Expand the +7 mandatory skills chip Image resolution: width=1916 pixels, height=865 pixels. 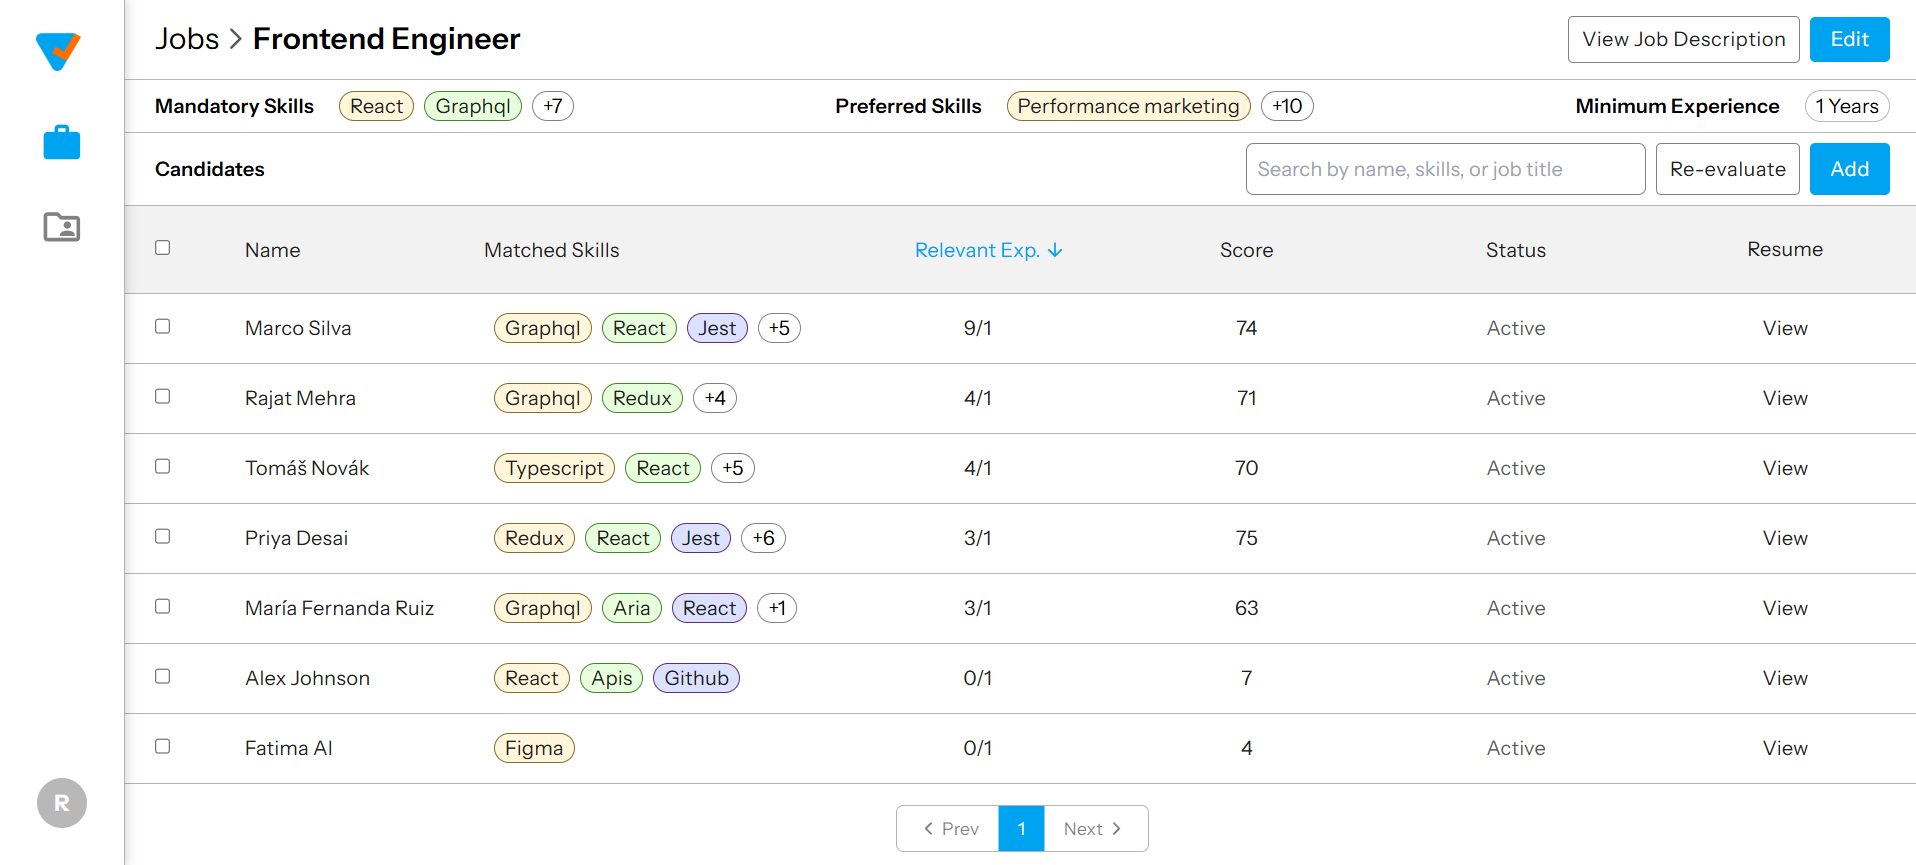[x=553, y=106]
